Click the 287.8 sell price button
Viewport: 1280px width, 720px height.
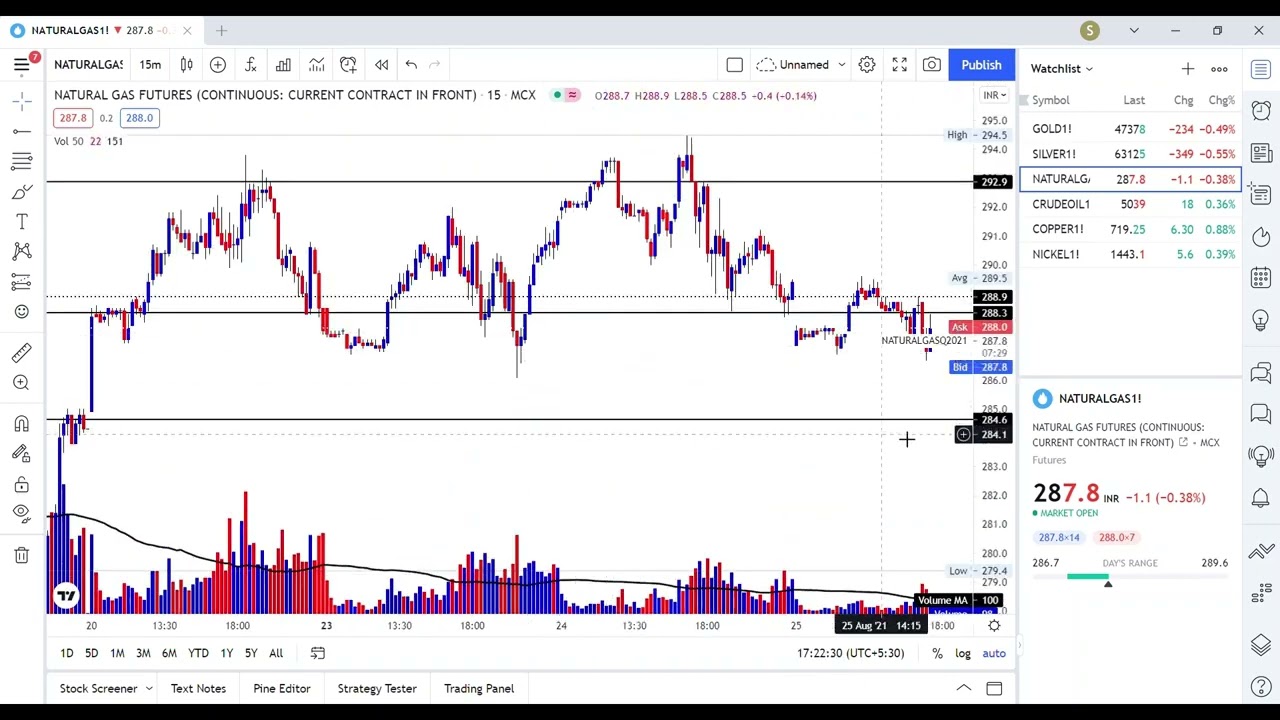[x=73, y=118]
